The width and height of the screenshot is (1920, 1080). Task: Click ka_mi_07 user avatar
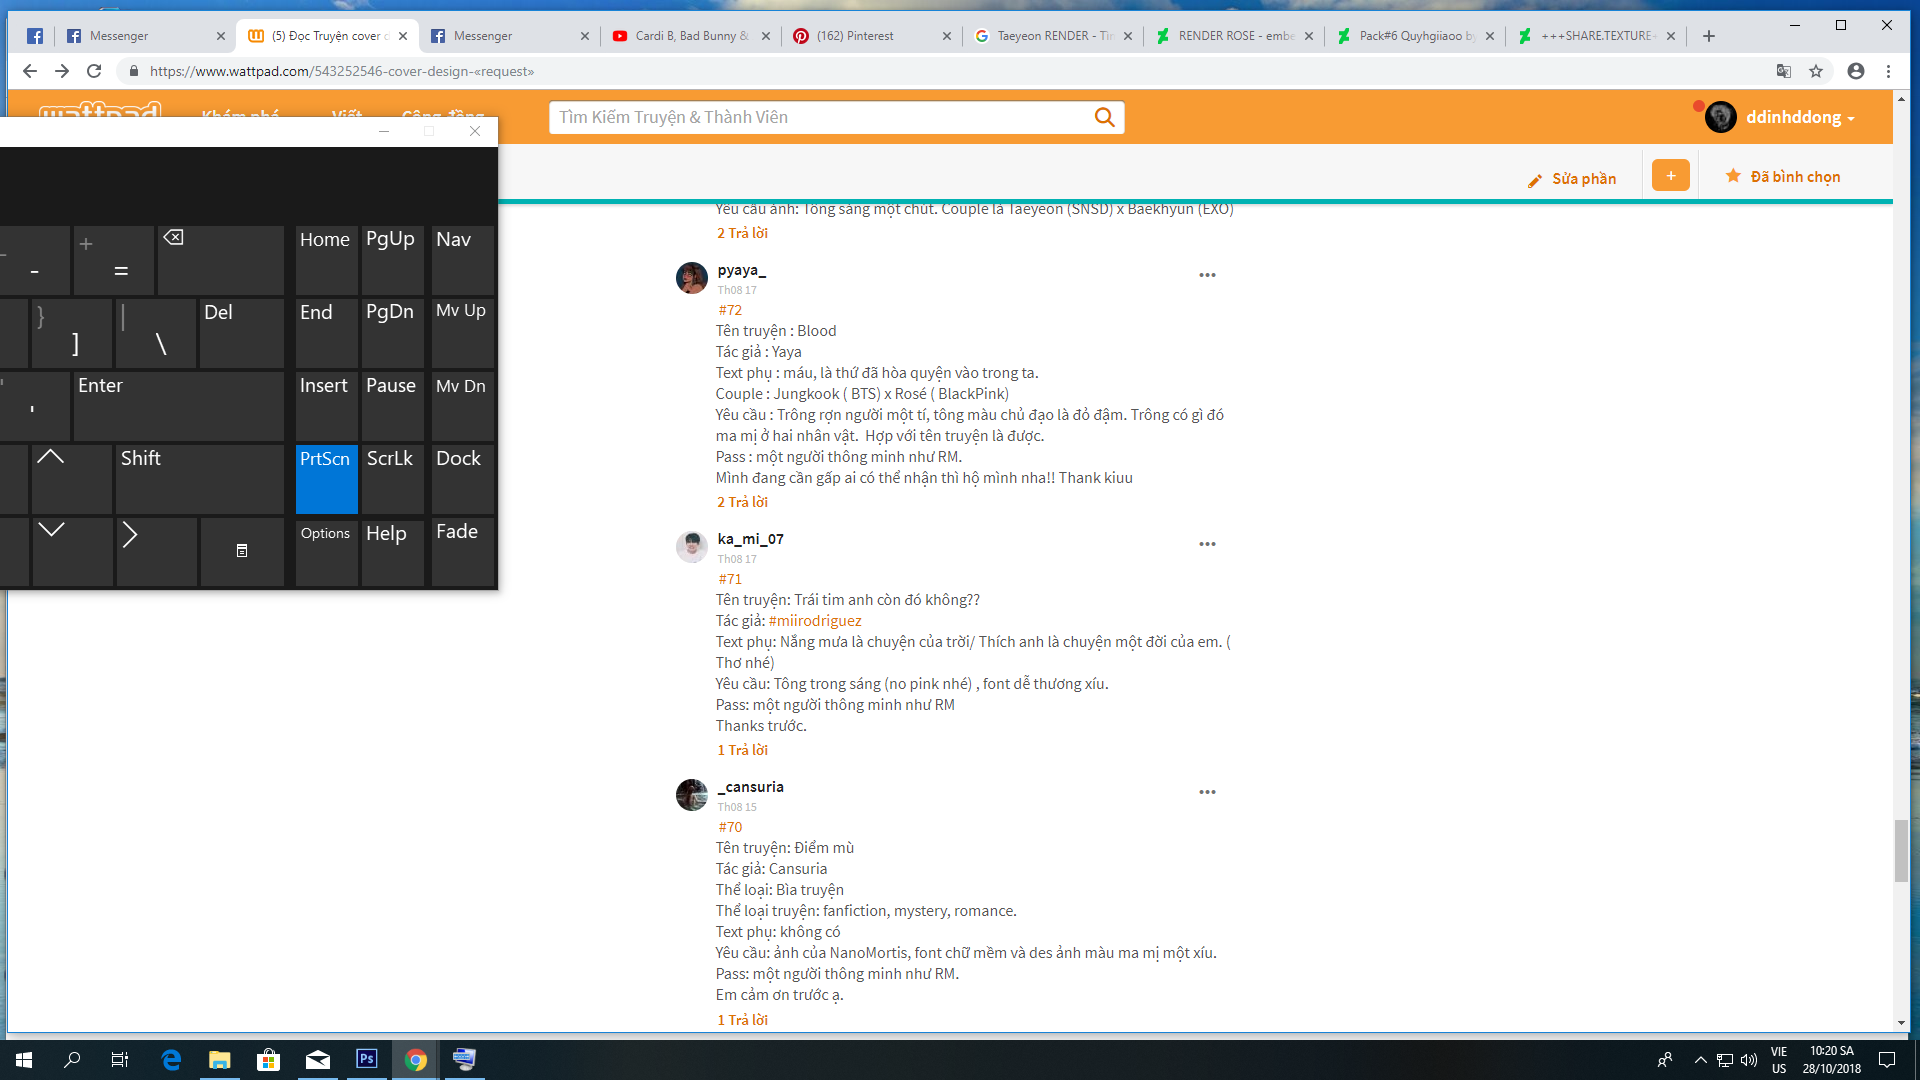point(691,547)
